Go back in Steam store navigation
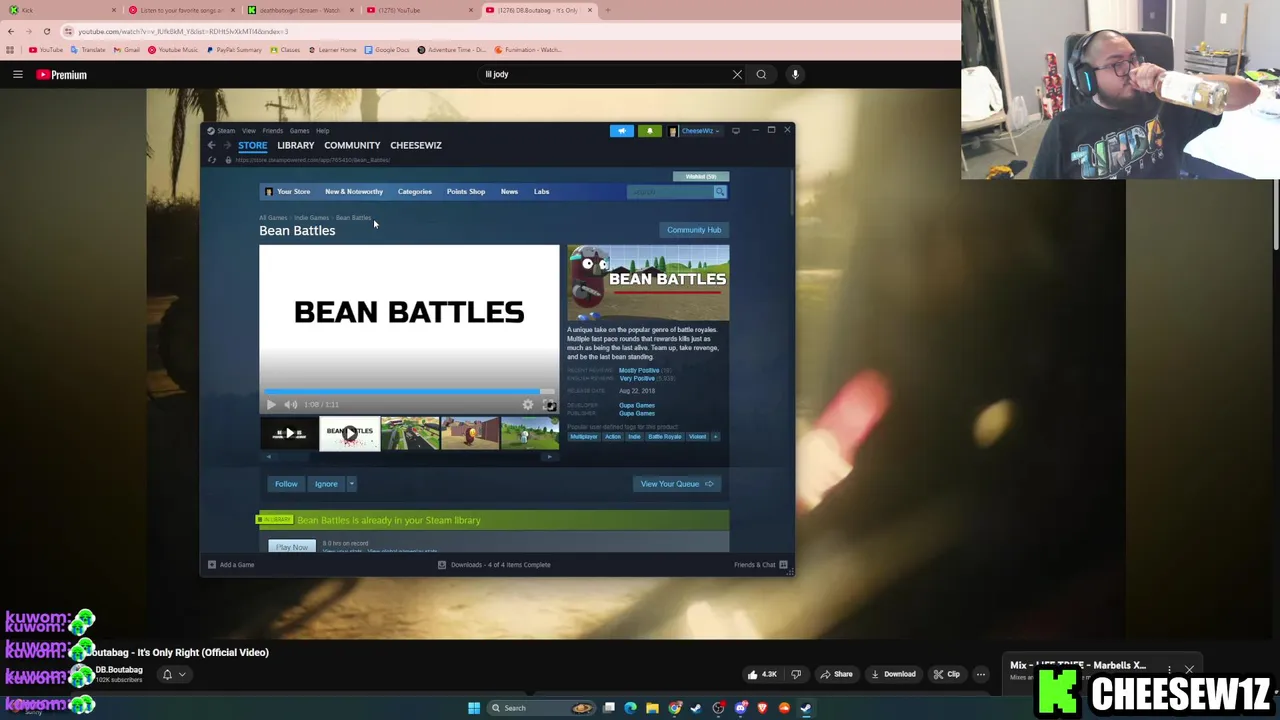The height and width of the screenshot is (720, 1280). pos(211,146)
